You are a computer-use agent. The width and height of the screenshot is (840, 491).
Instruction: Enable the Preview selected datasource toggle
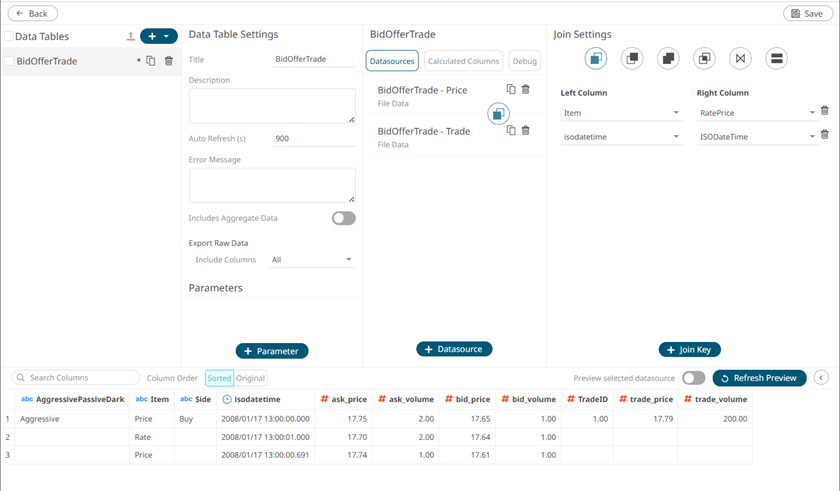click(x=693, y=378)
